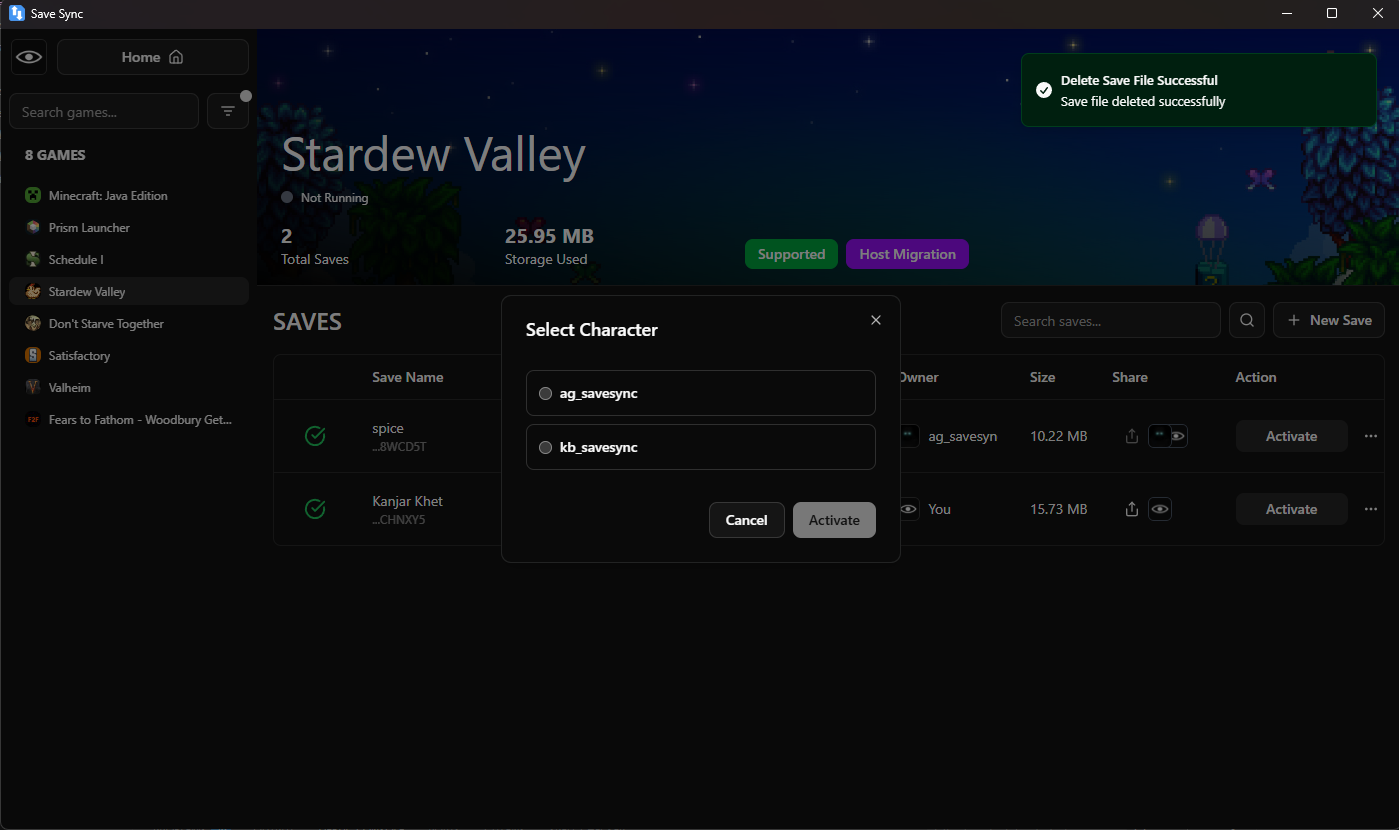Focus the Search games input field

[x=104, y=111]
